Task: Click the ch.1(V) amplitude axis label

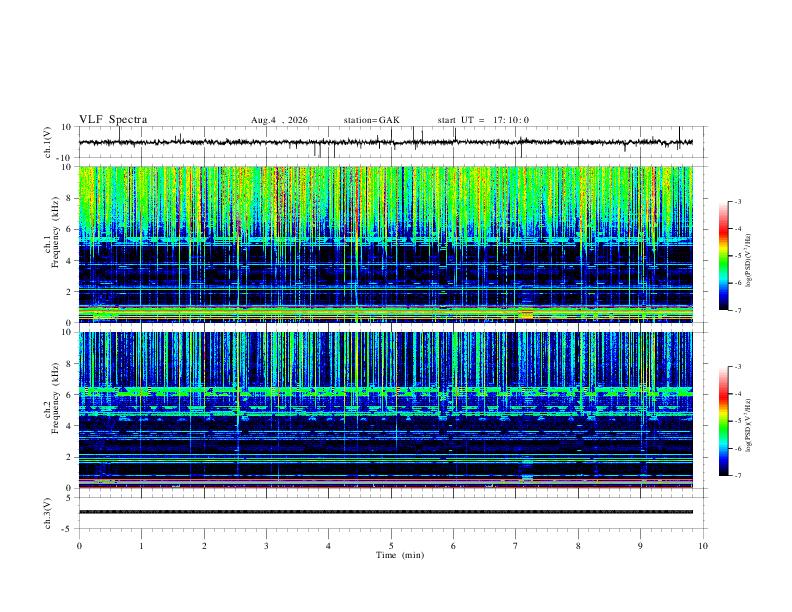Action: point(48,142)
